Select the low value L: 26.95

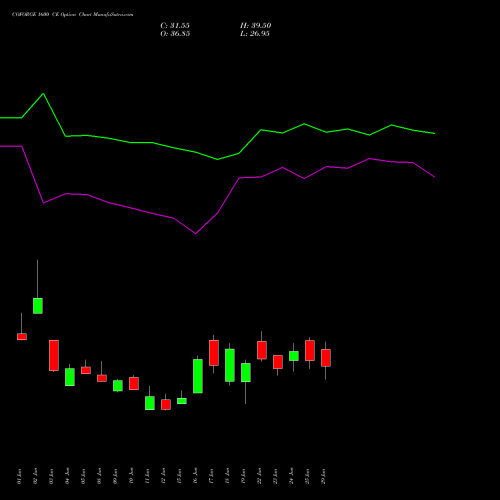pyautogui.click(x=255, y=34)
